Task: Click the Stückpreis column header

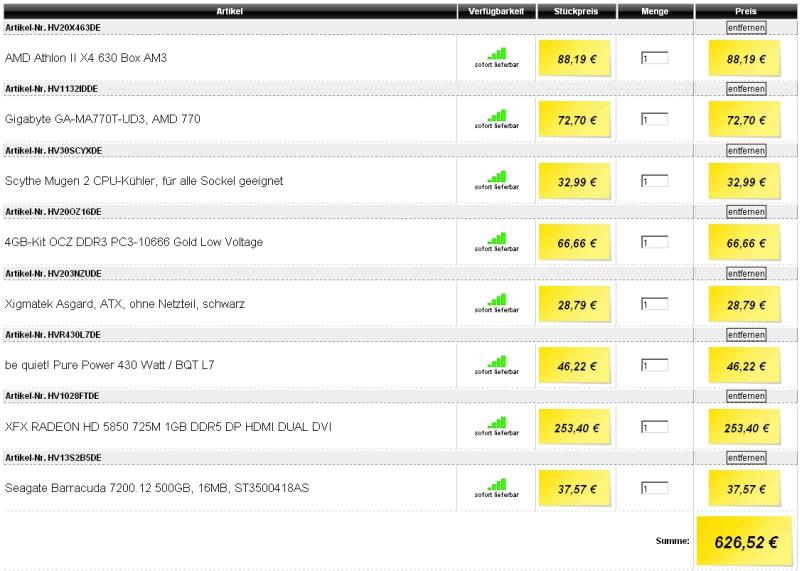Action: [576, 11]
